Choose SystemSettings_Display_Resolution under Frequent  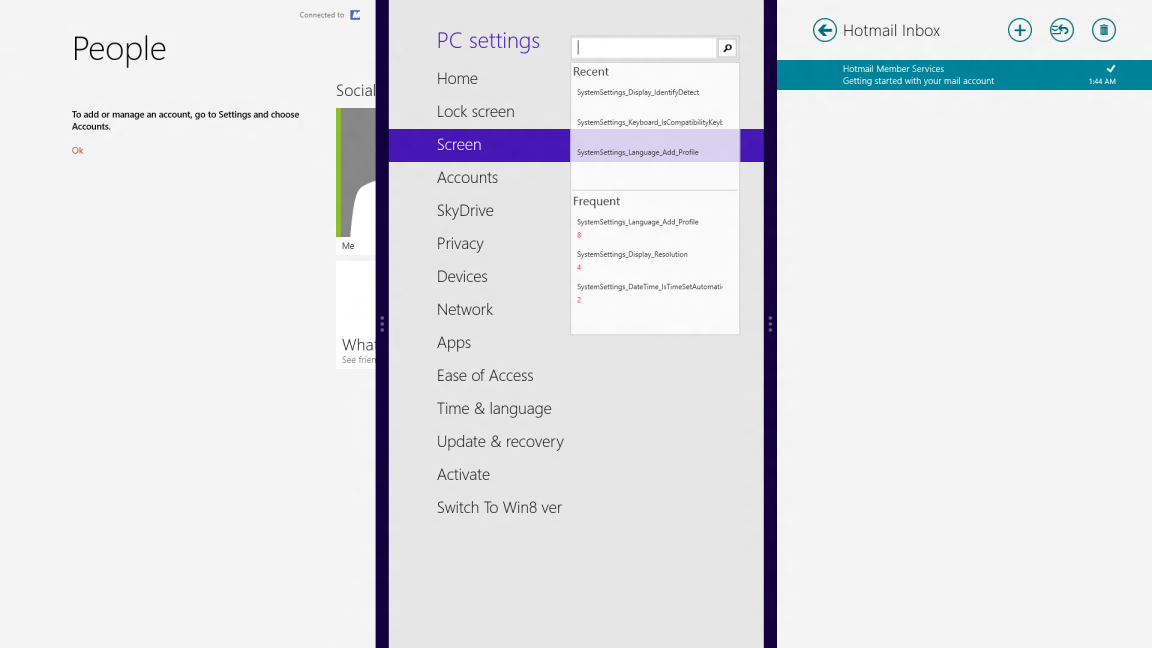coord(632,254)
